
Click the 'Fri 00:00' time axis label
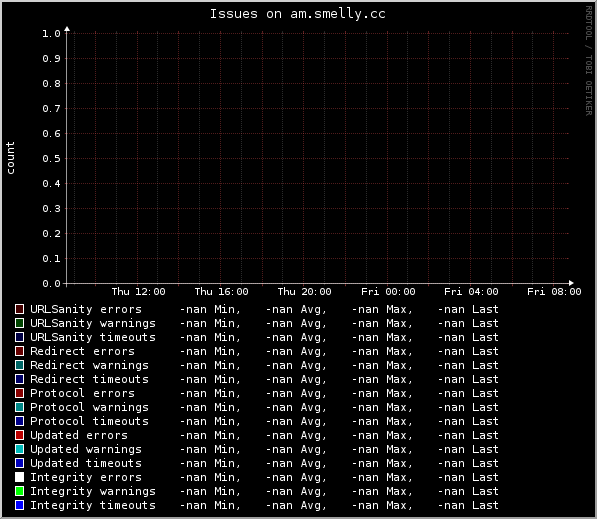(388, 292)
